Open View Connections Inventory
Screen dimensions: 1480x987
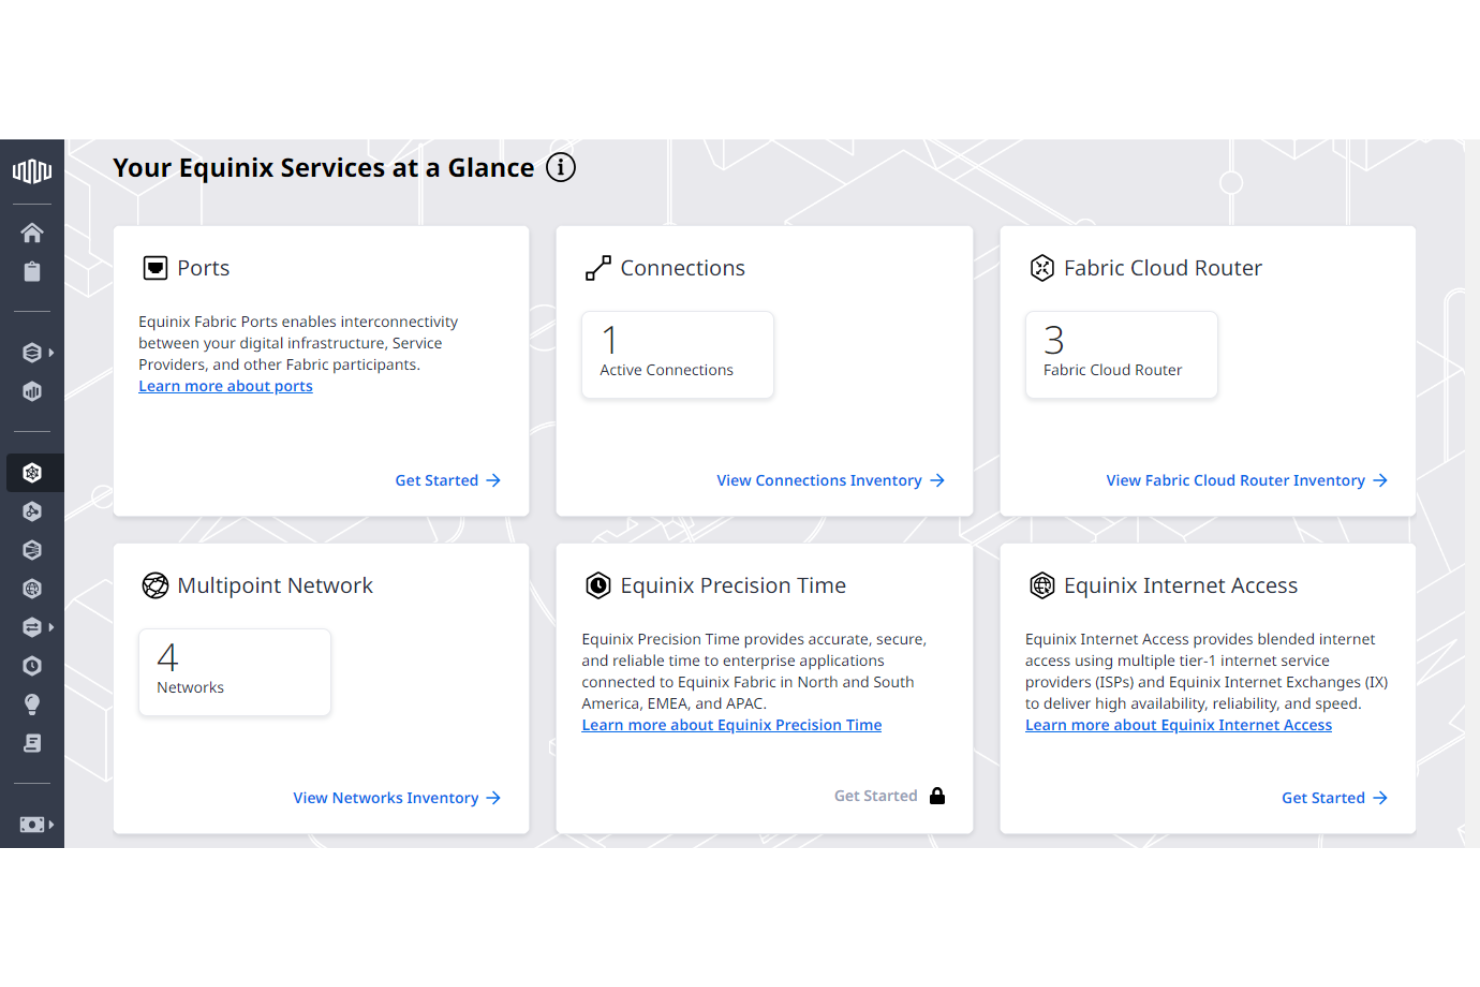coord(819,480)
